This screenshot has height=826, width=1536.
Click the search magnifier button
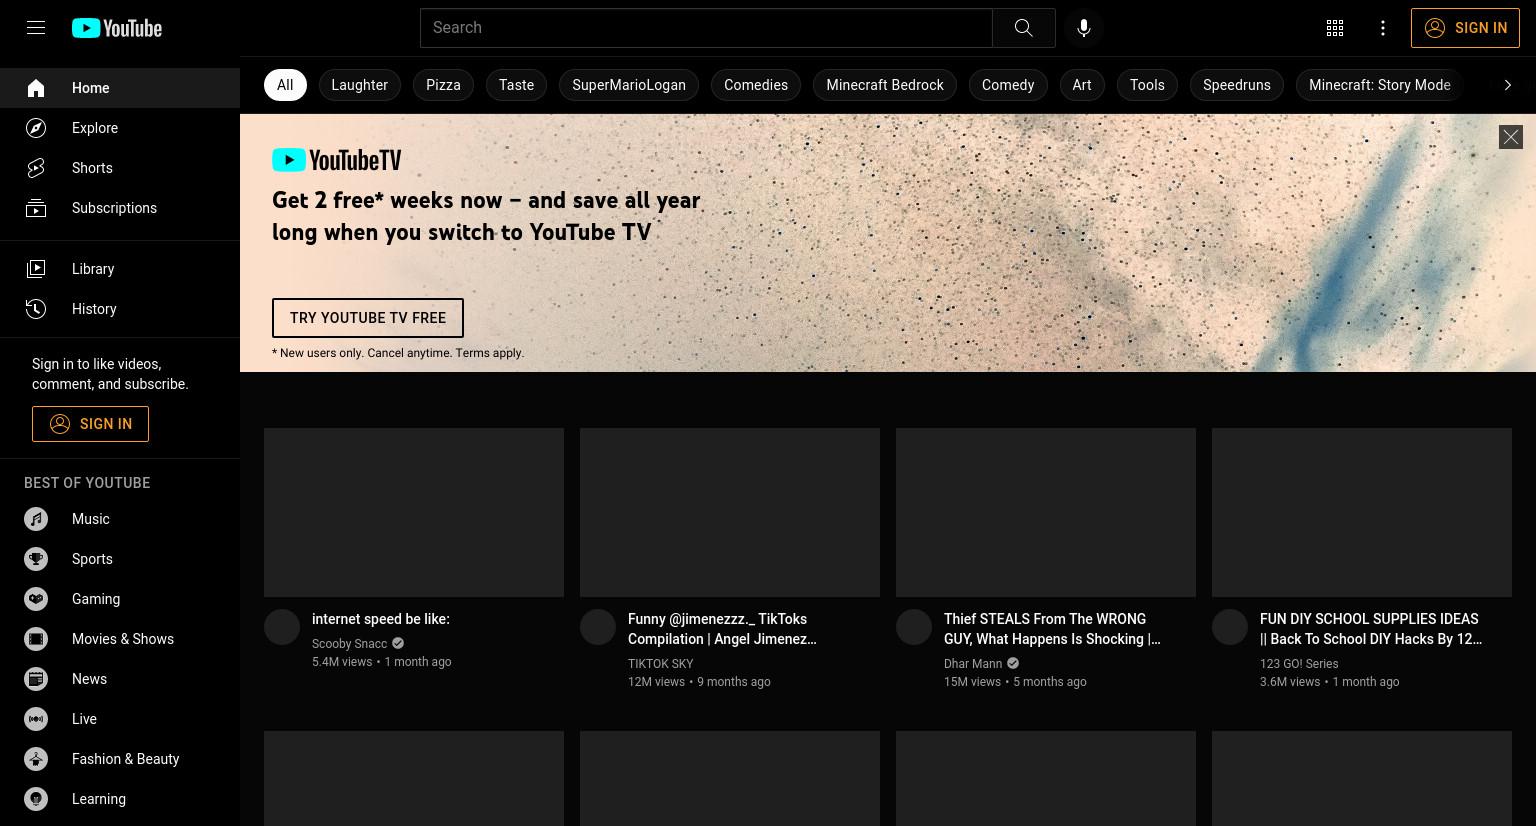pos(1023,28)
